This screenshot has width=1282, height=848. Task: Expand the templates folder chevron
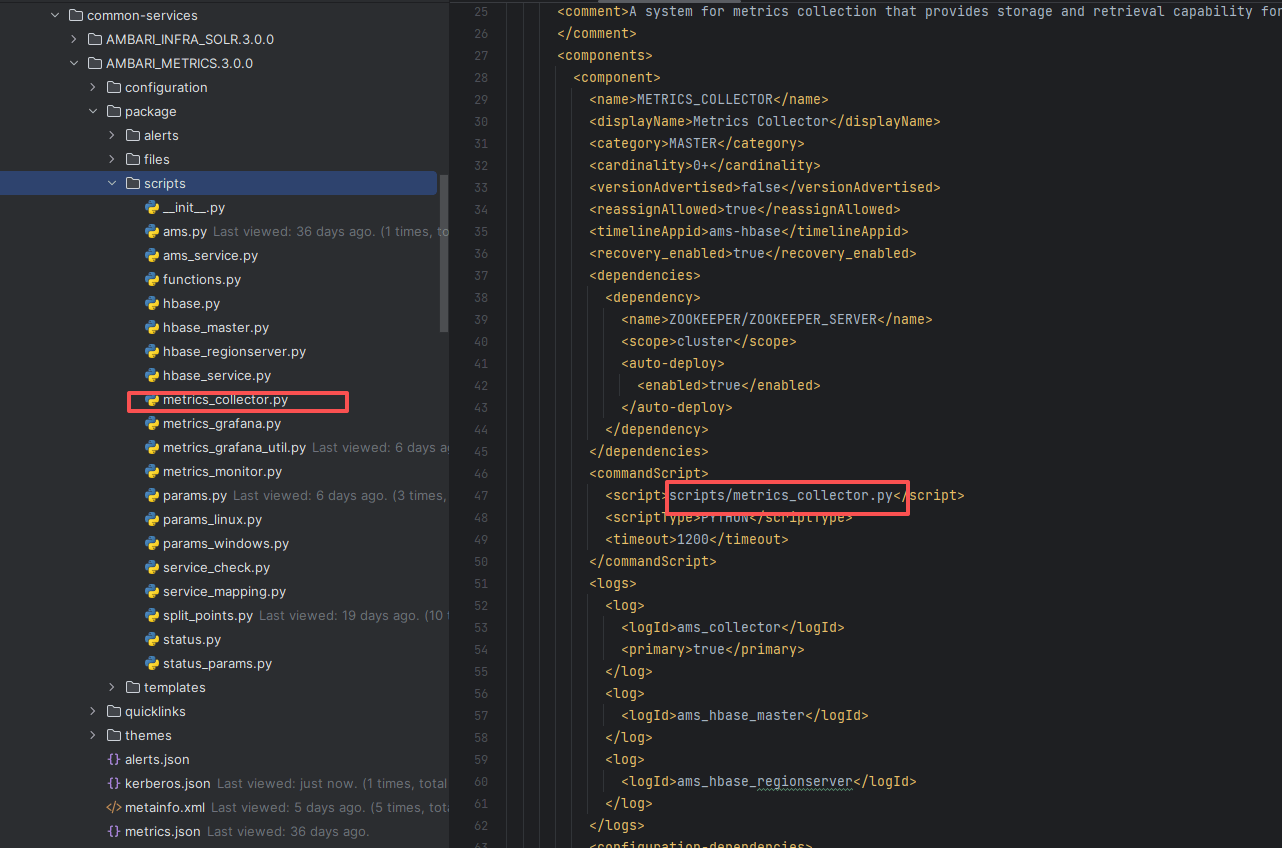[x=111, y=688]
